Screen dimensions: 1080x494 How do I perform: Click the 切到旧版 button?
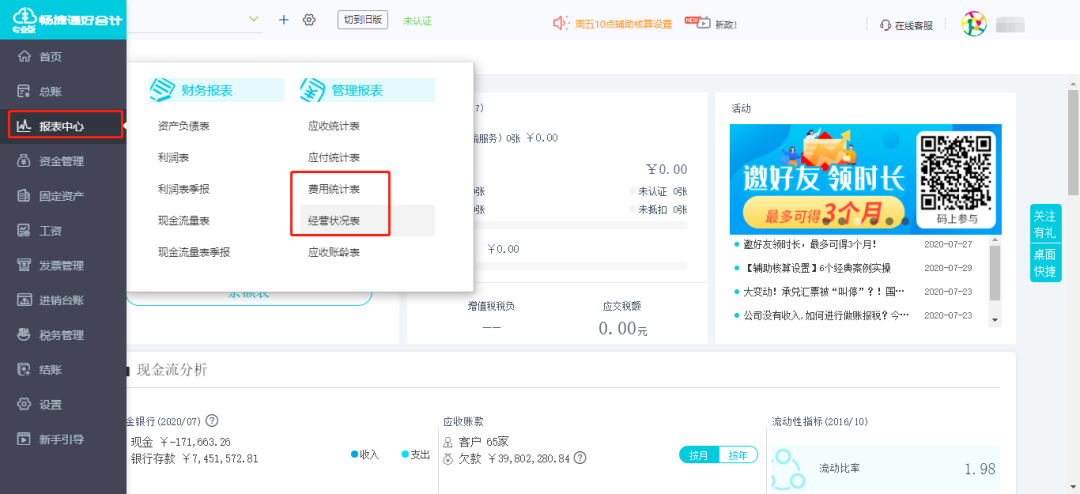coord(363,19)
